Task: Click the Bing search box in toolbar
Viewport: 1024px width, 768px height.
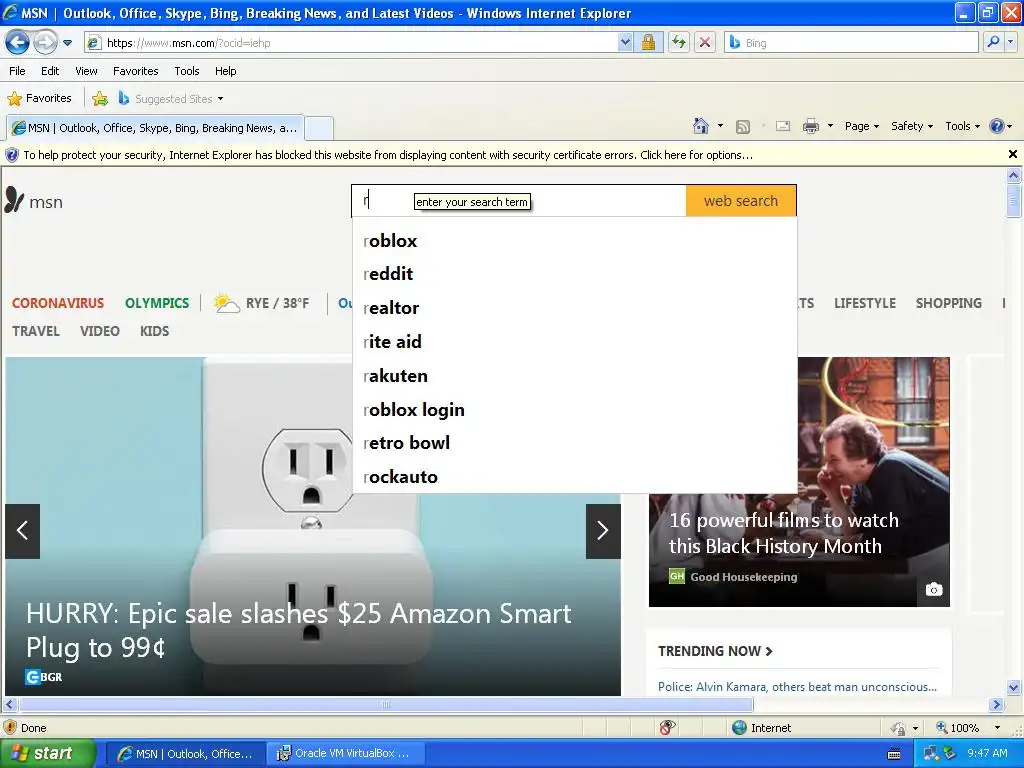Action: pyautogui.click(x=851, y=43)
